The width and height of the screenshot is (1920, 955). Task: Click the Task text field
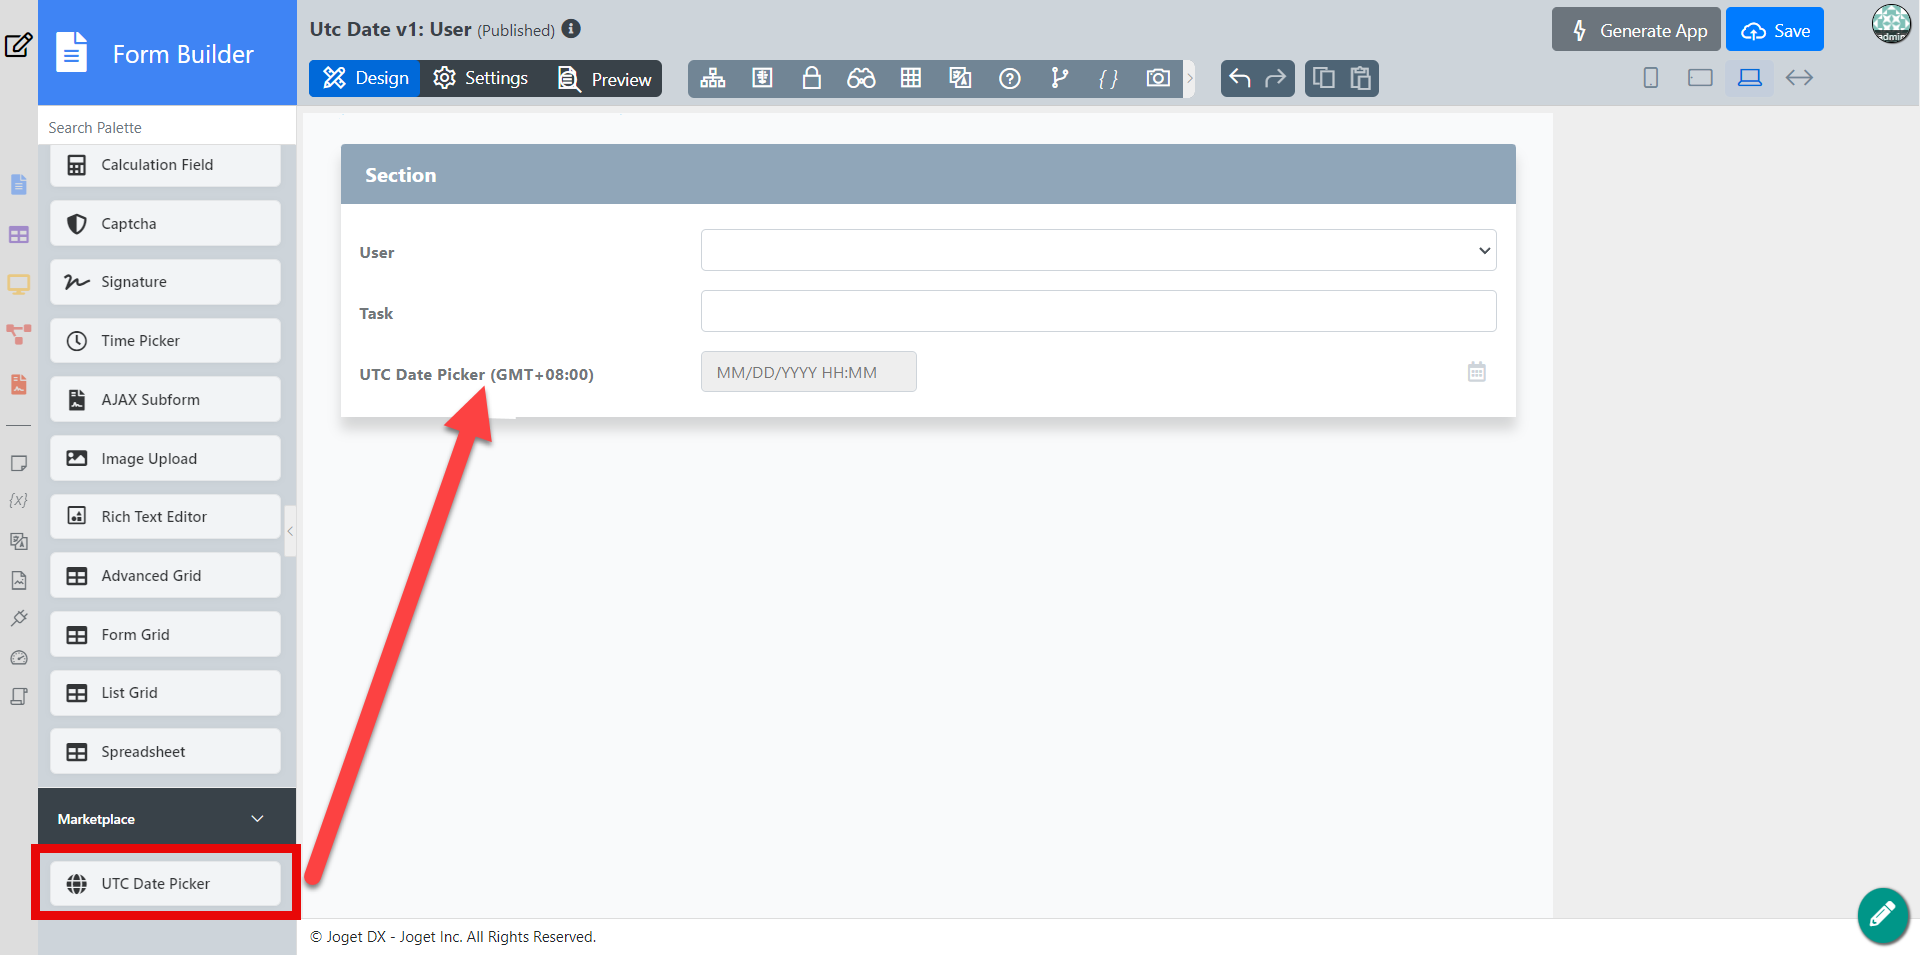pyautogui.click(x=1098, y=311)
